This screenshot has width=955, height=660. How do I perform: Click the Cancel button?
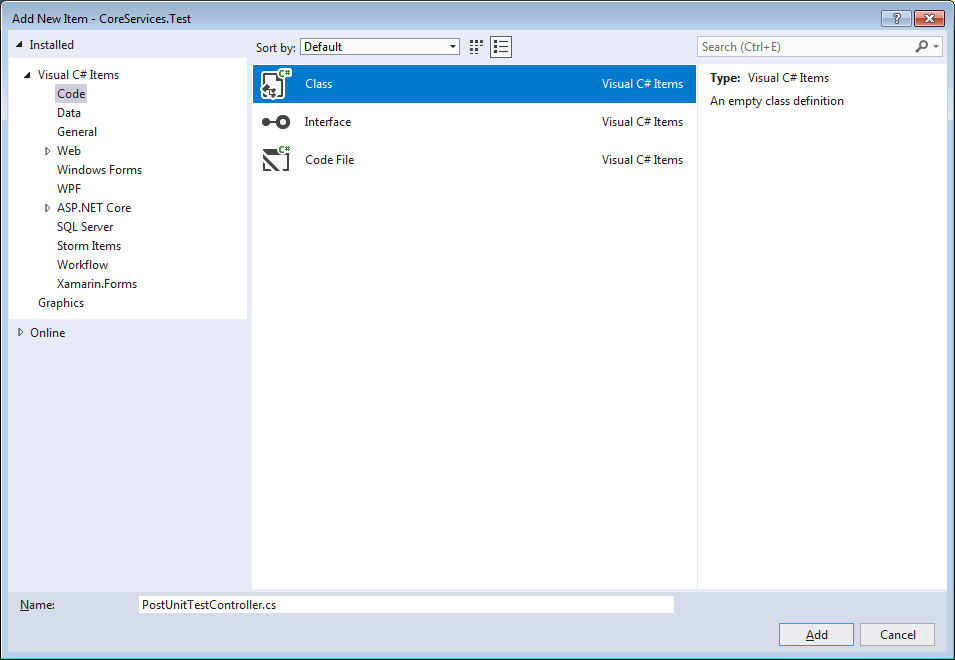[898, 634]
